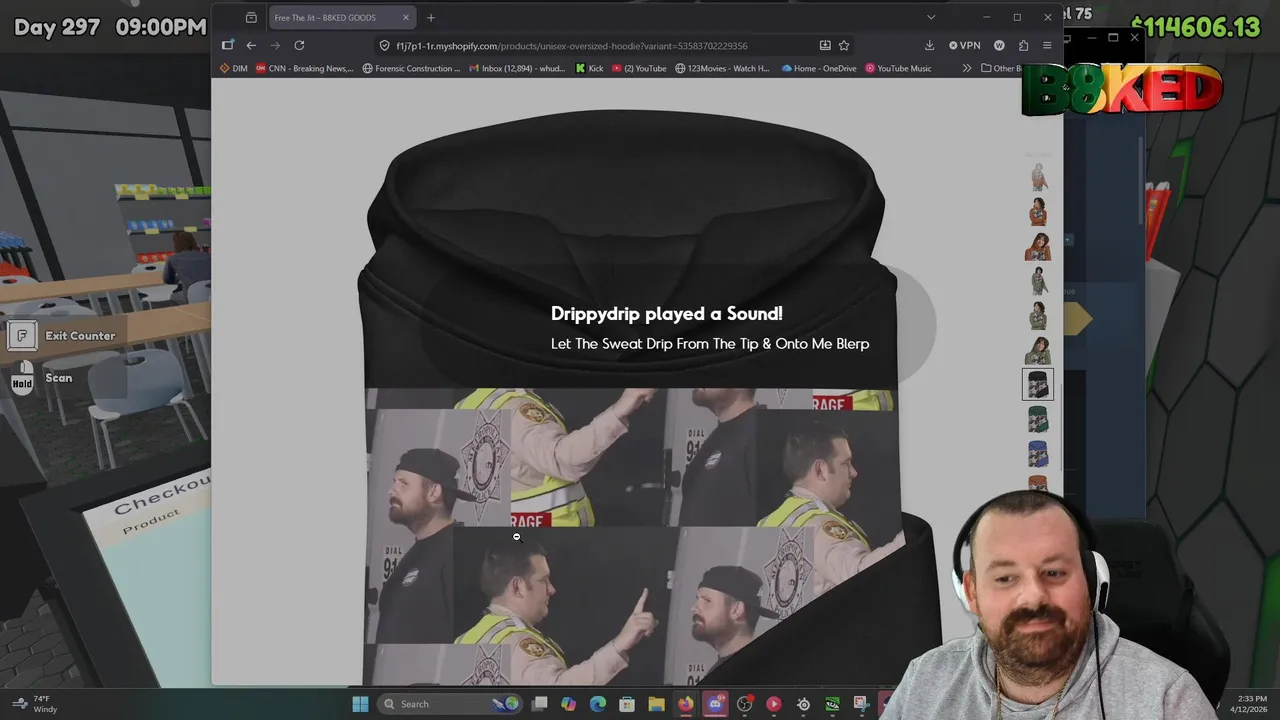Open Snipping Tool from taskbar
Image resolution: width=1280 pixels, height=720 pixels.
(x=861, y=704)
